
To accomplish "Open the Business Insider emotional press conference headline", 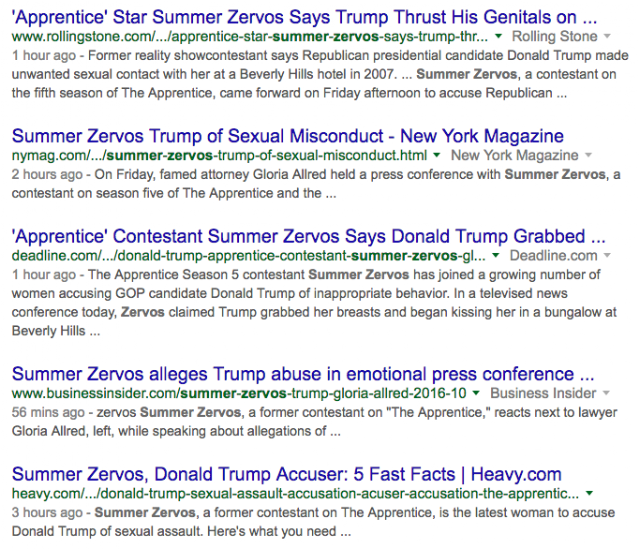I will [x=303, y=373].
